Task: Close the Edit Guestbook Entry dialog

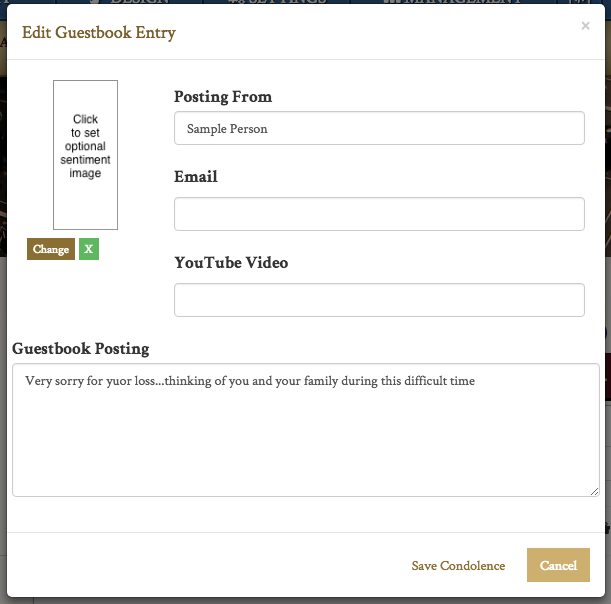Action: pos(585,26)
